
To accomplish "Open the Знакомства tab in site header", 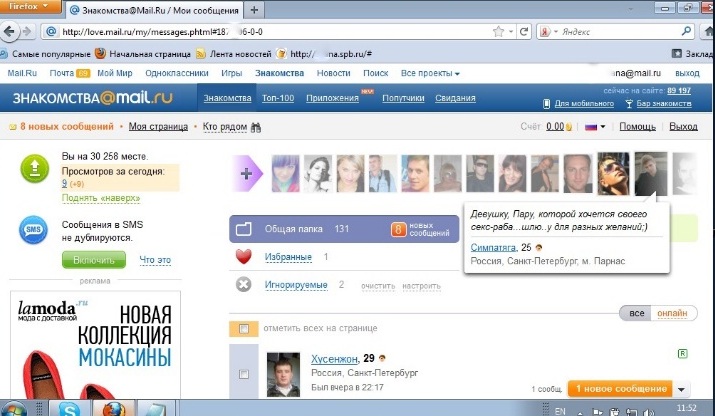I will click(x=227, y=98).
